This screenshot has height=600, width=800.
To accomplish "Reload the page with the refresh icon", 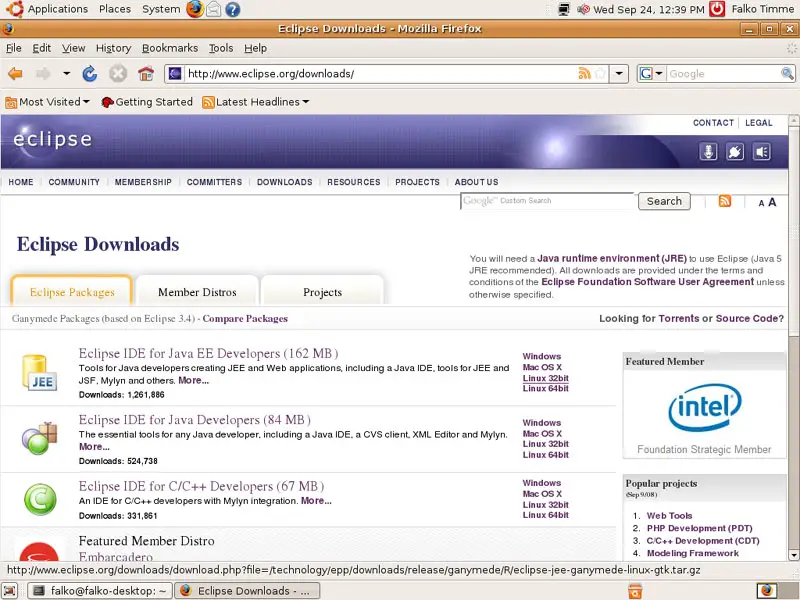I will click(90, 74).
